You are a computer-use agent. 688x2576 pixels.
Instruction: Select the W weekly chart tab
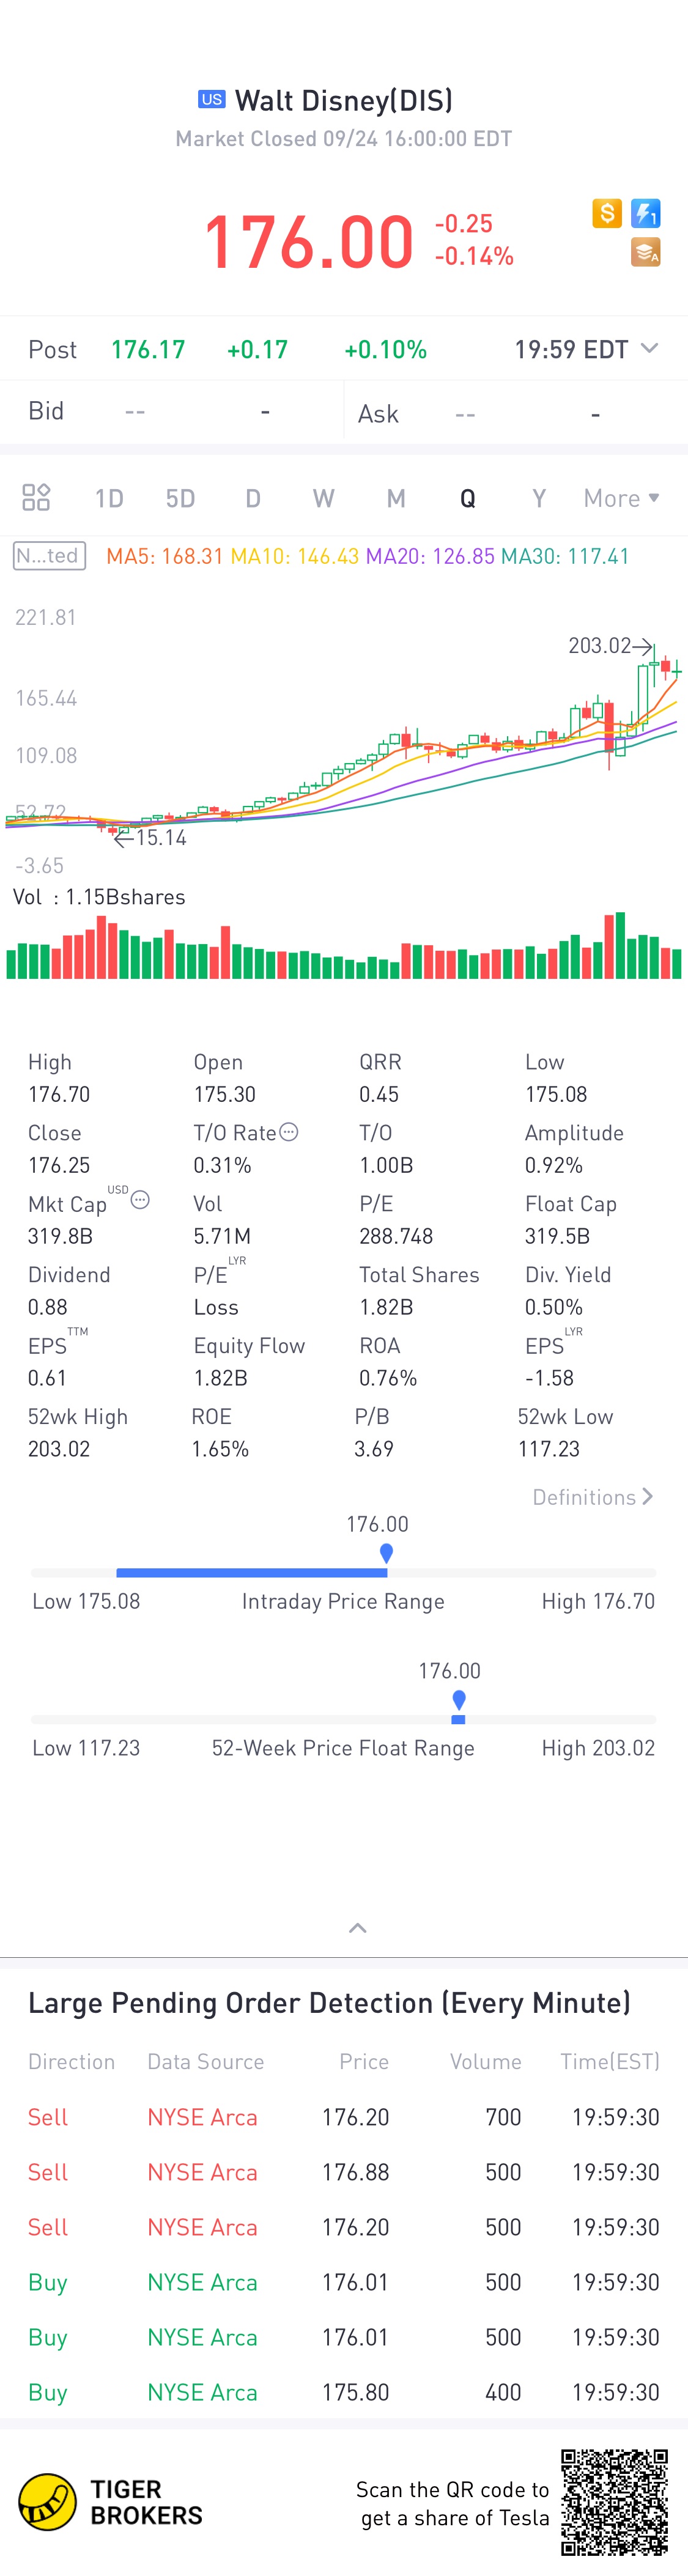(x=323, y=498)
